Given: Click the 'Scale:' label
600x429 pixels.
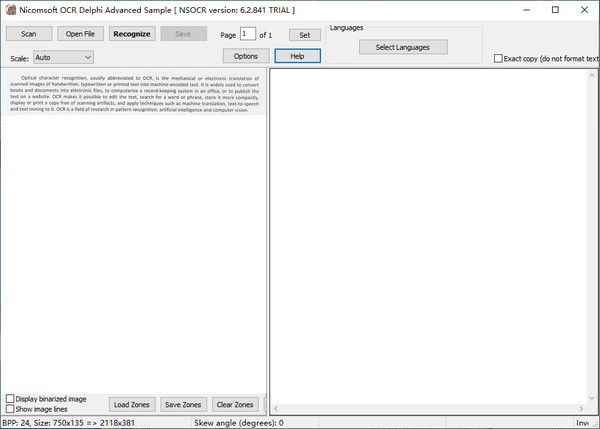Looking at the screenshot, I should click(x=20, y=59).
